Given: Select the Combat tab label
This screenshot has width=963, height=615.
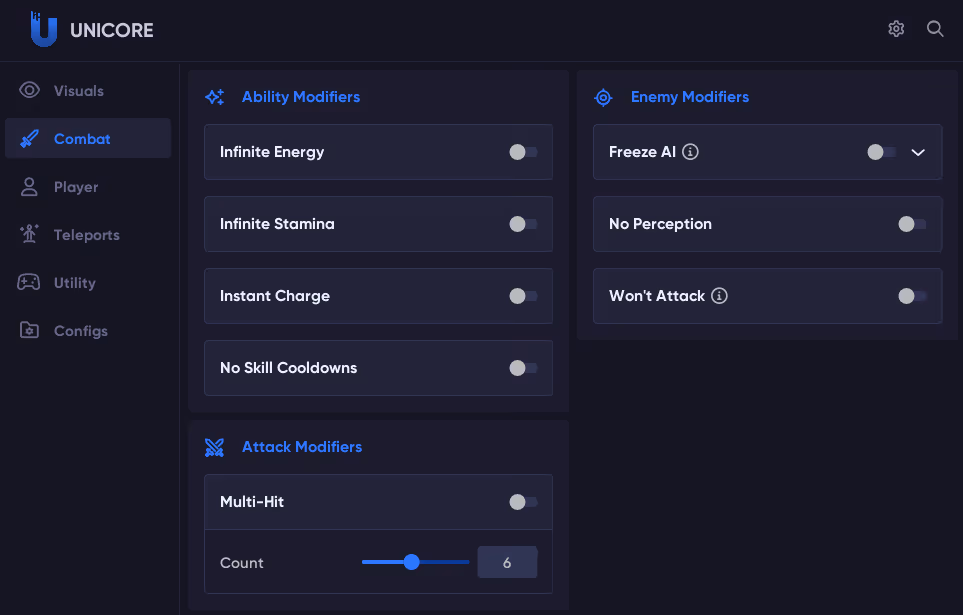Looking at the screenshot, I should 82,139.
